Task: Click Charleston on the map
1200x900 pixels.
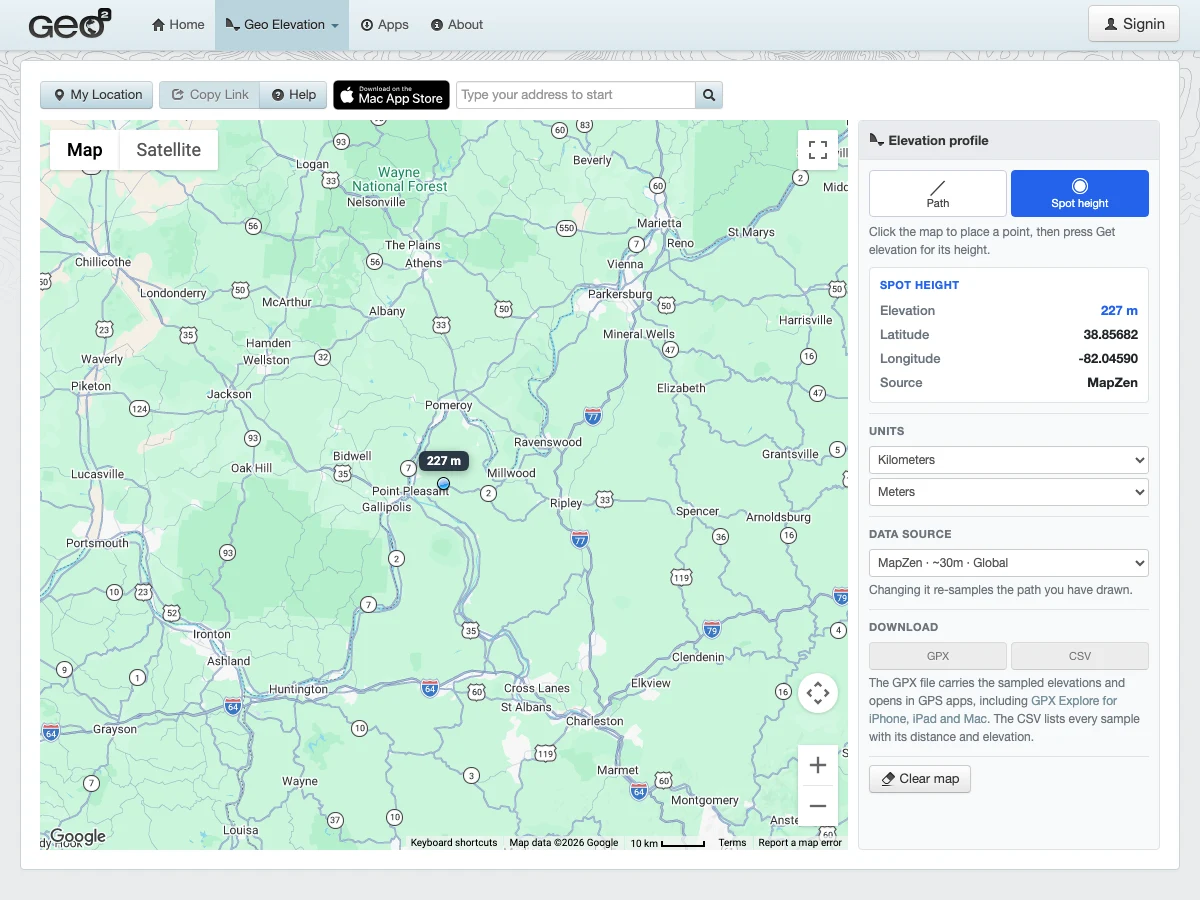Action: coord(595,721)
